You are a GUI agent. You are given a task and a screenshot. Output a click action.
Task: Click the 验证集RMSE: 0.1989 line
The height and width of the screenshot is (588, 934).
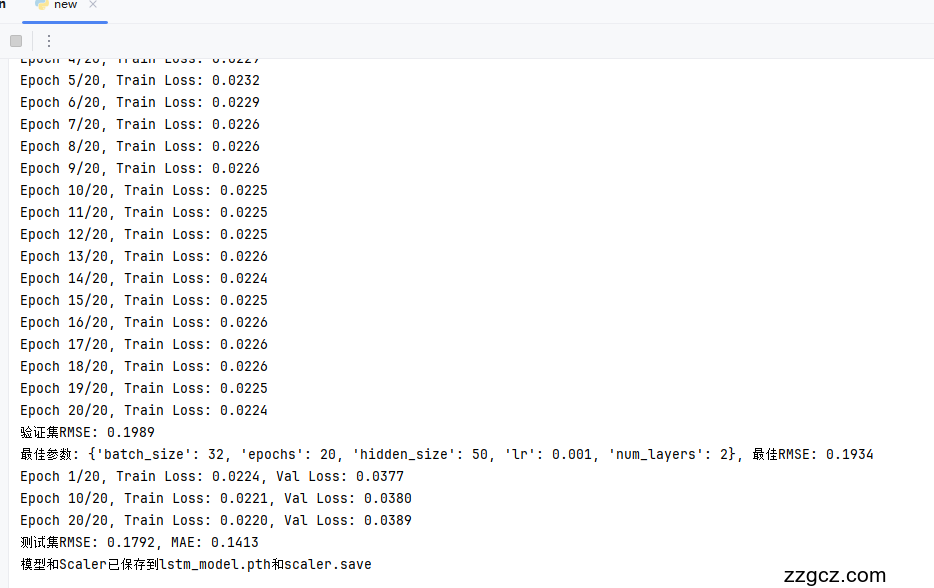click(x=87, y=432)
